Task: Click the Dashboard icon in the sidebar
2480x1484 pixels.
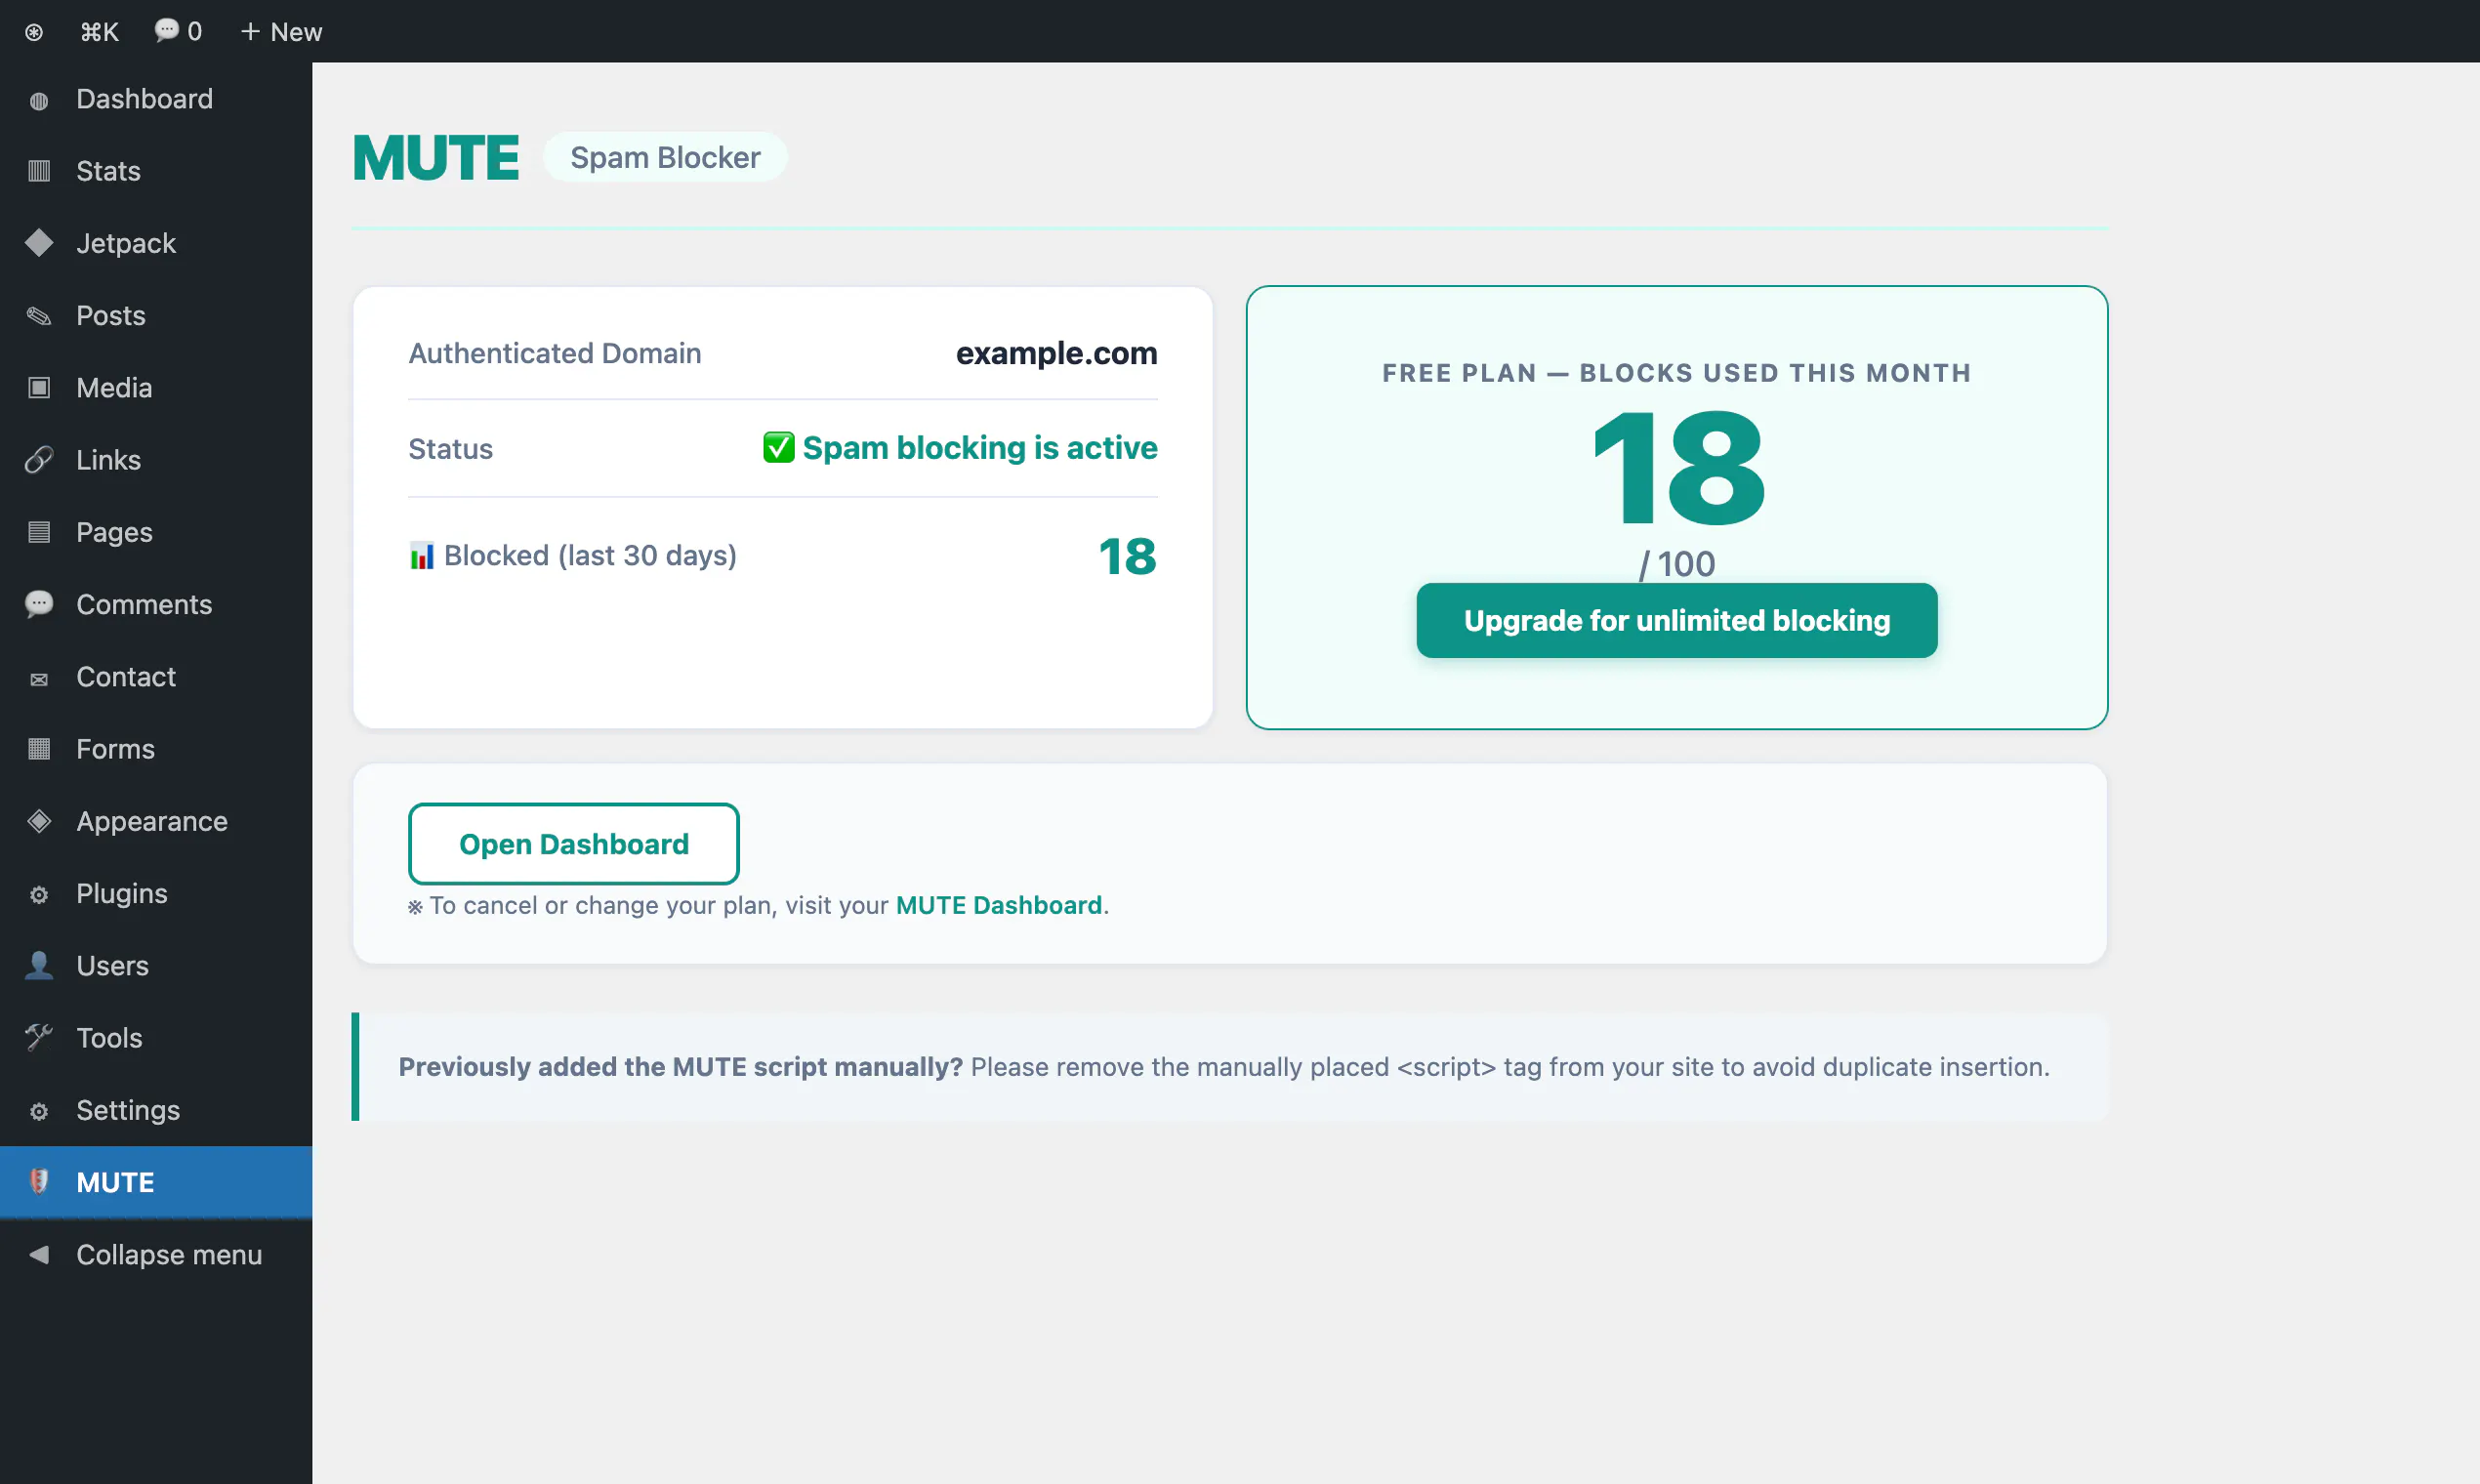Action: click(x=39, y=100)
